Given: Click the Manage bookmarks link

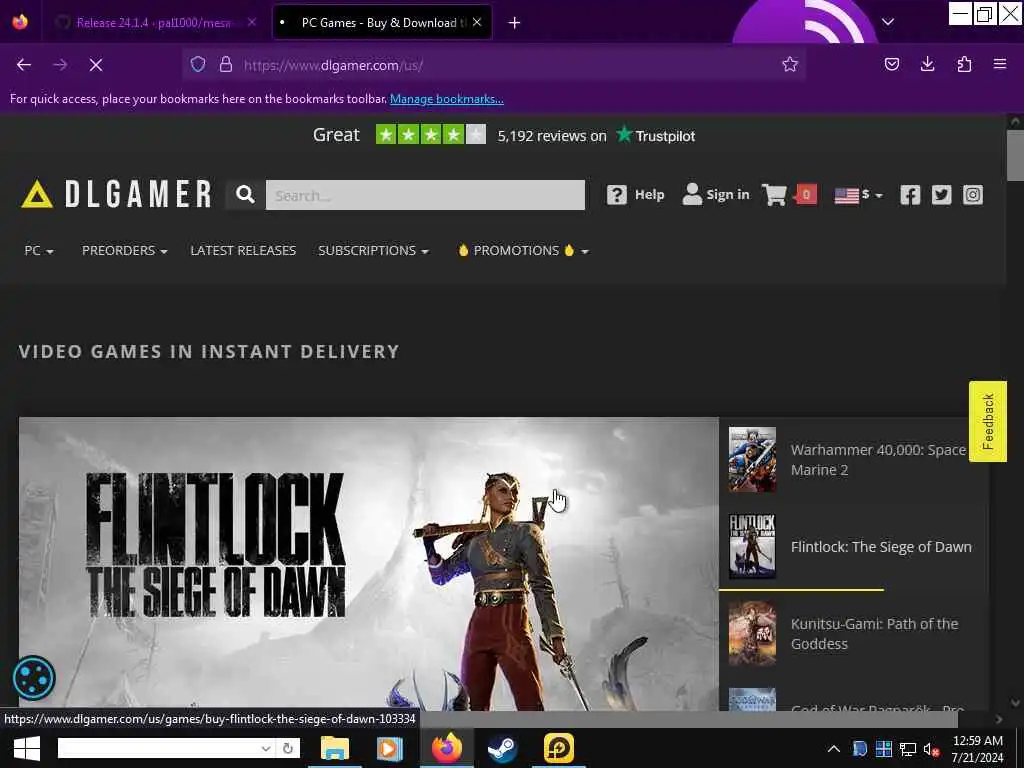Looking at the screenshot, I should [x=447, y=99].
